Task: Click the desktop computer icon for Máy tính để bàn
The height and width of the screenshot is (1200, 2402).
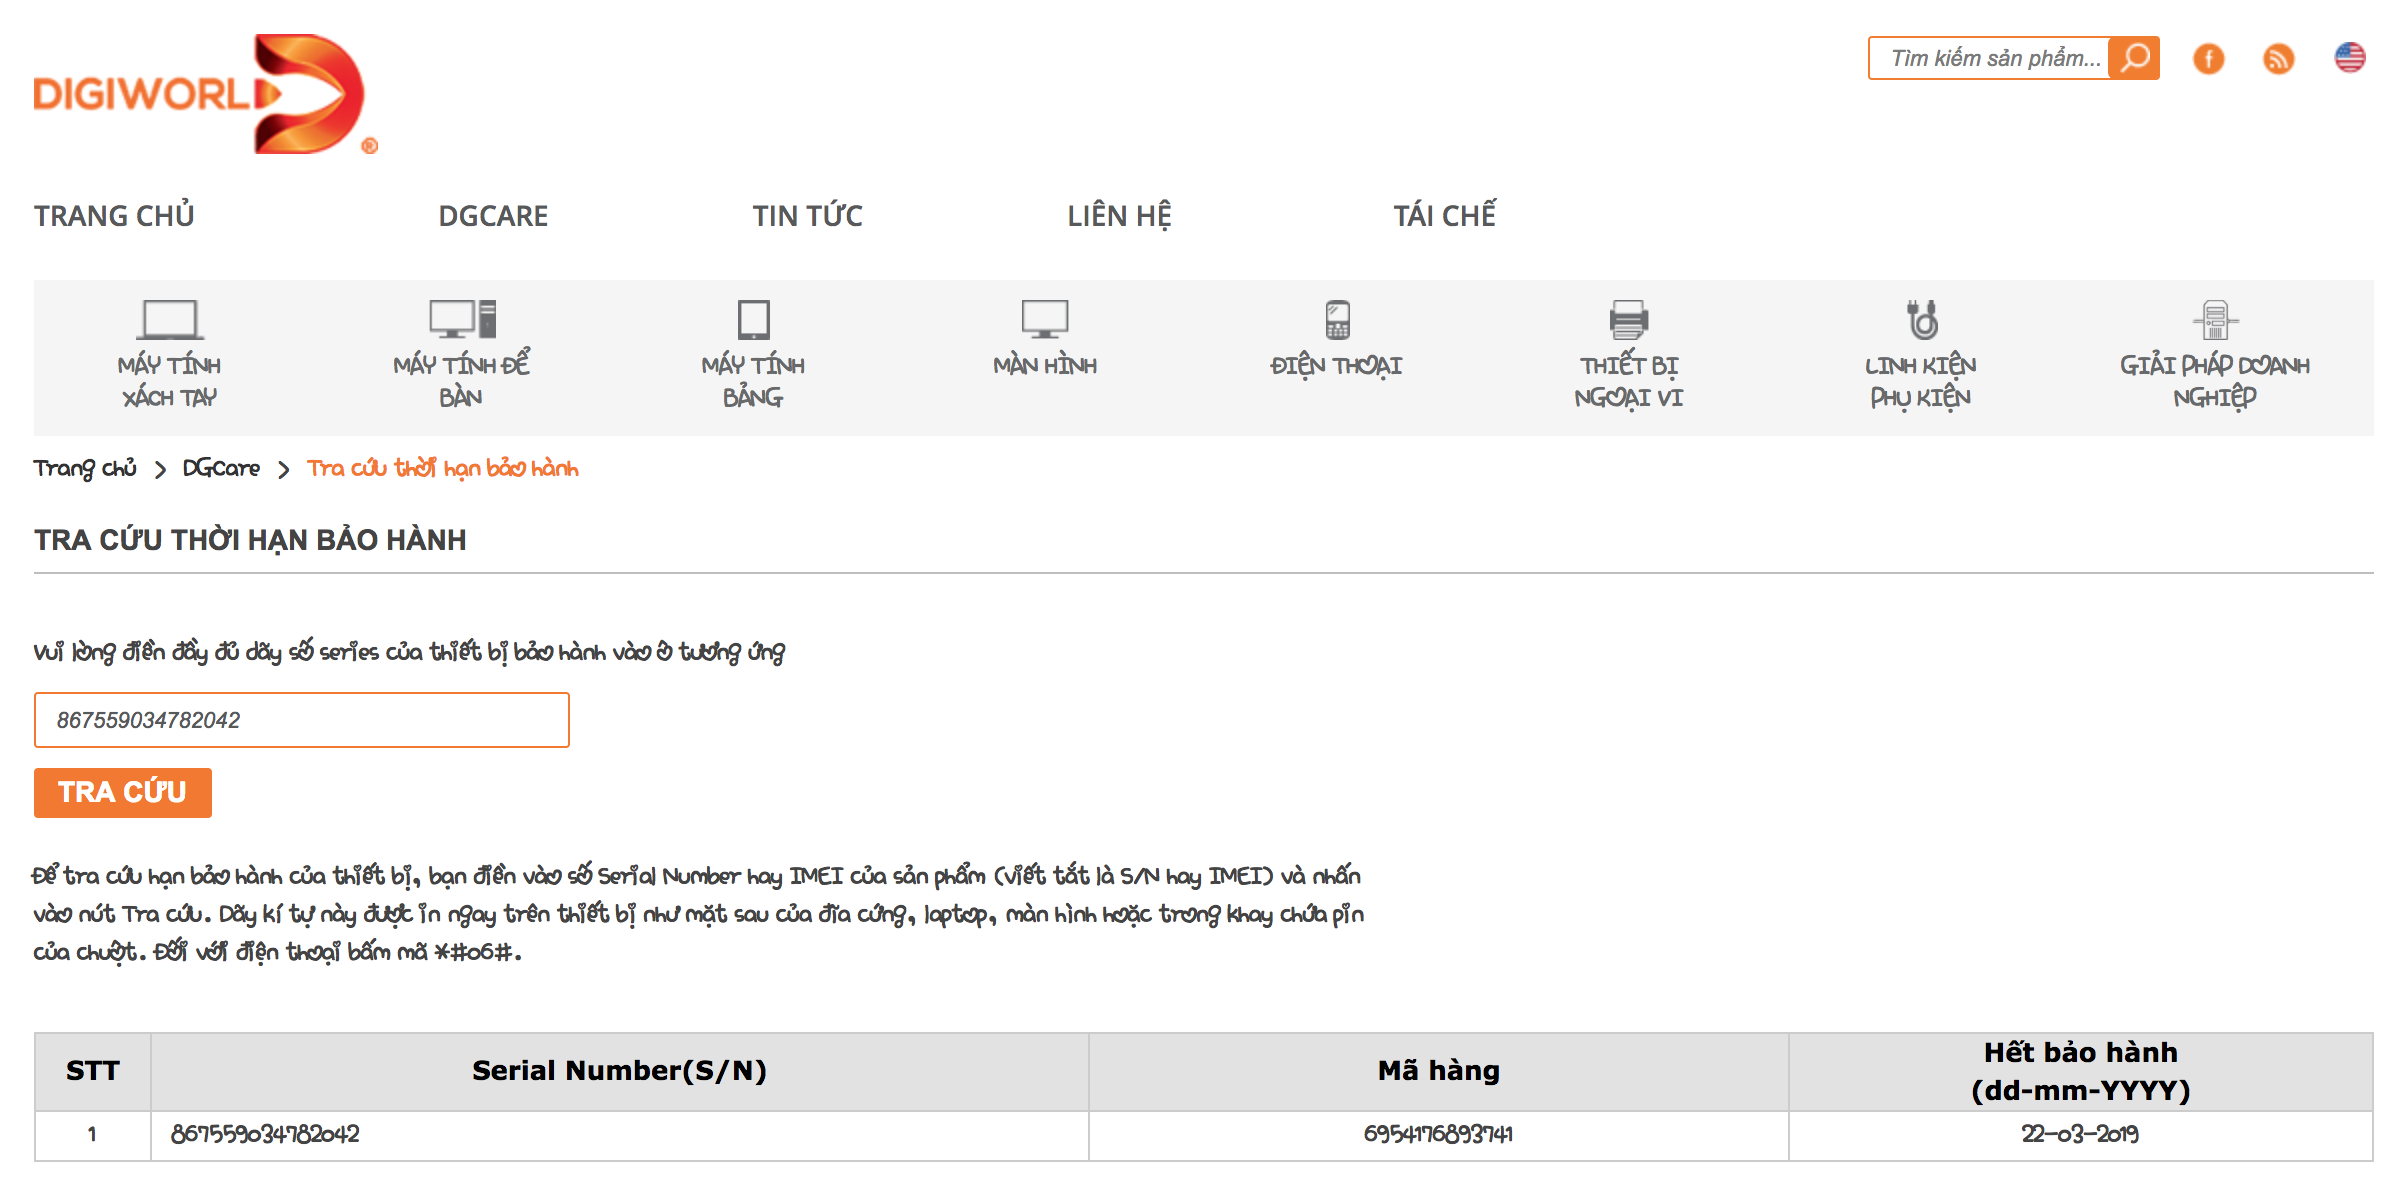Action: 462,320
